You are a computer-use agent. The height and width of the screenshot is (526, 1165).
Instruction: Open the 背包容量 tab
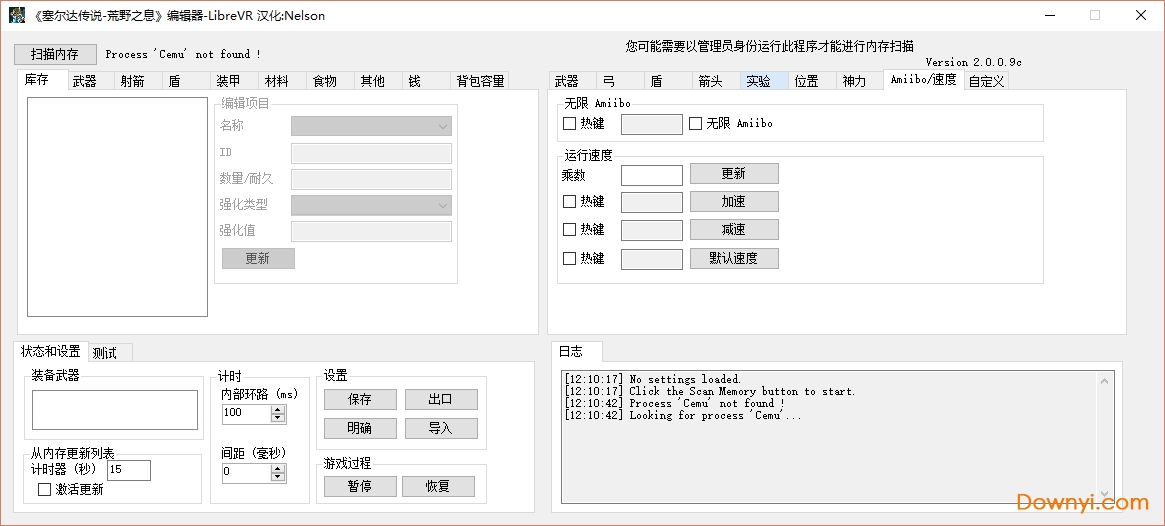(x=480, y=81)
